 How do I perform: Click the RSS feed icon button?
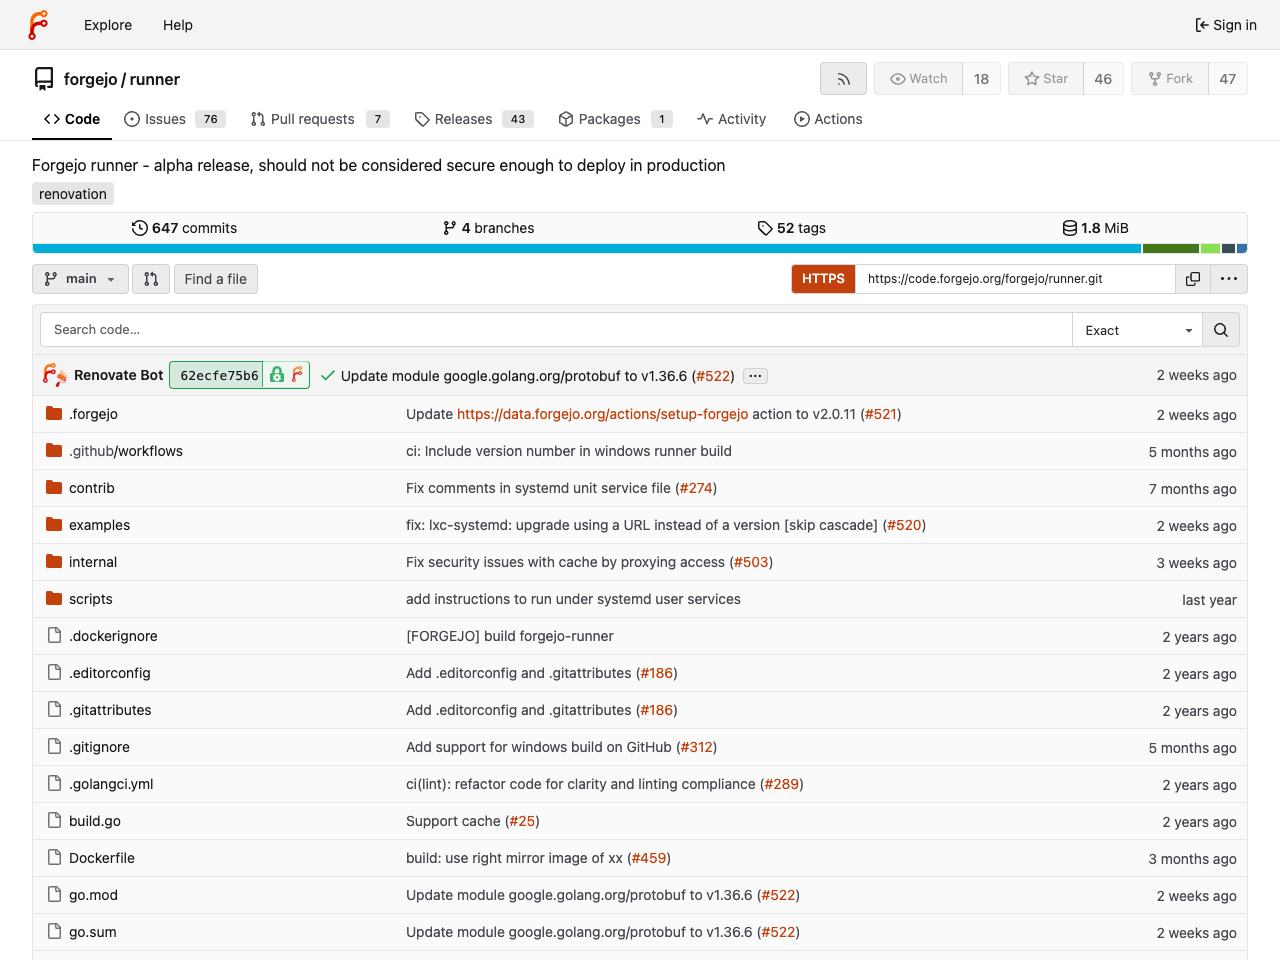(843, 79)
